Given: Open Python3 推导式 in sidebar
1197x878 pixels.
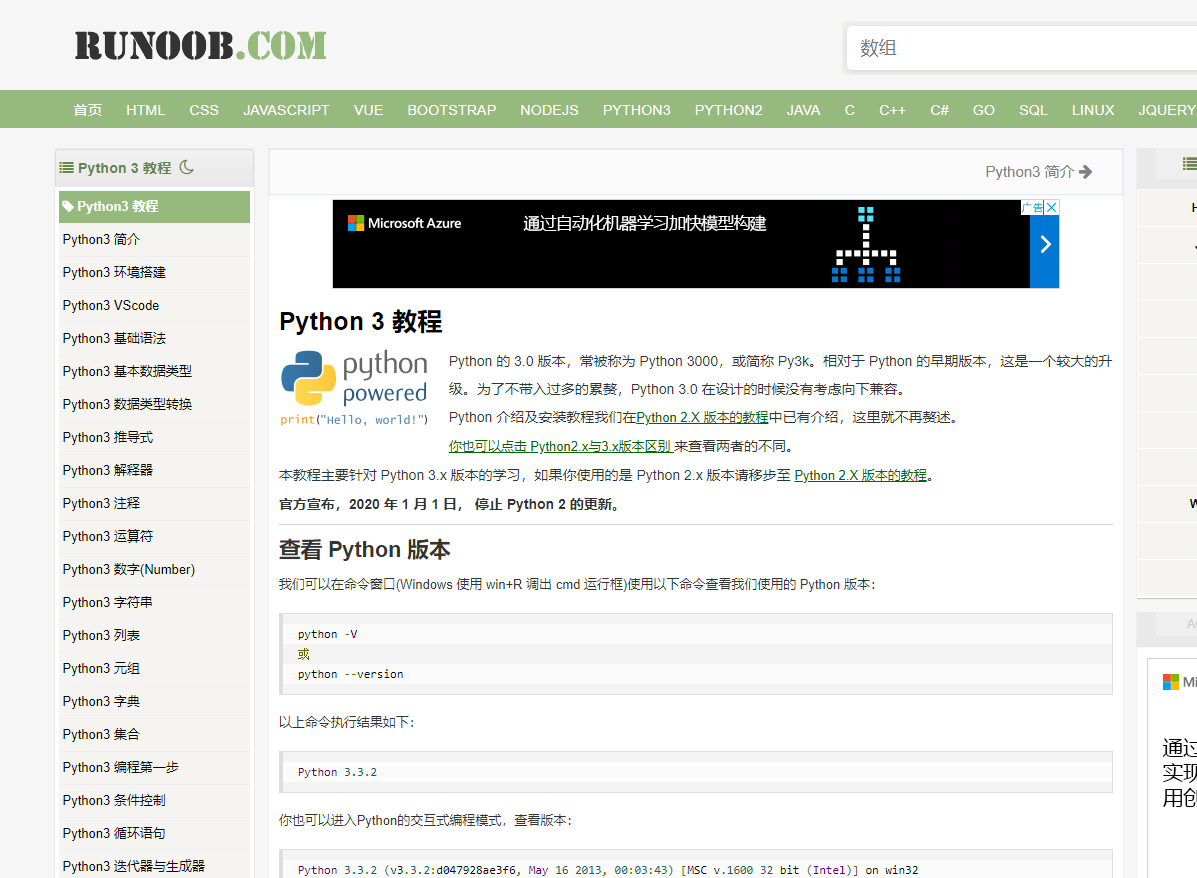Looking at the screenshot, I should (154, 437).
